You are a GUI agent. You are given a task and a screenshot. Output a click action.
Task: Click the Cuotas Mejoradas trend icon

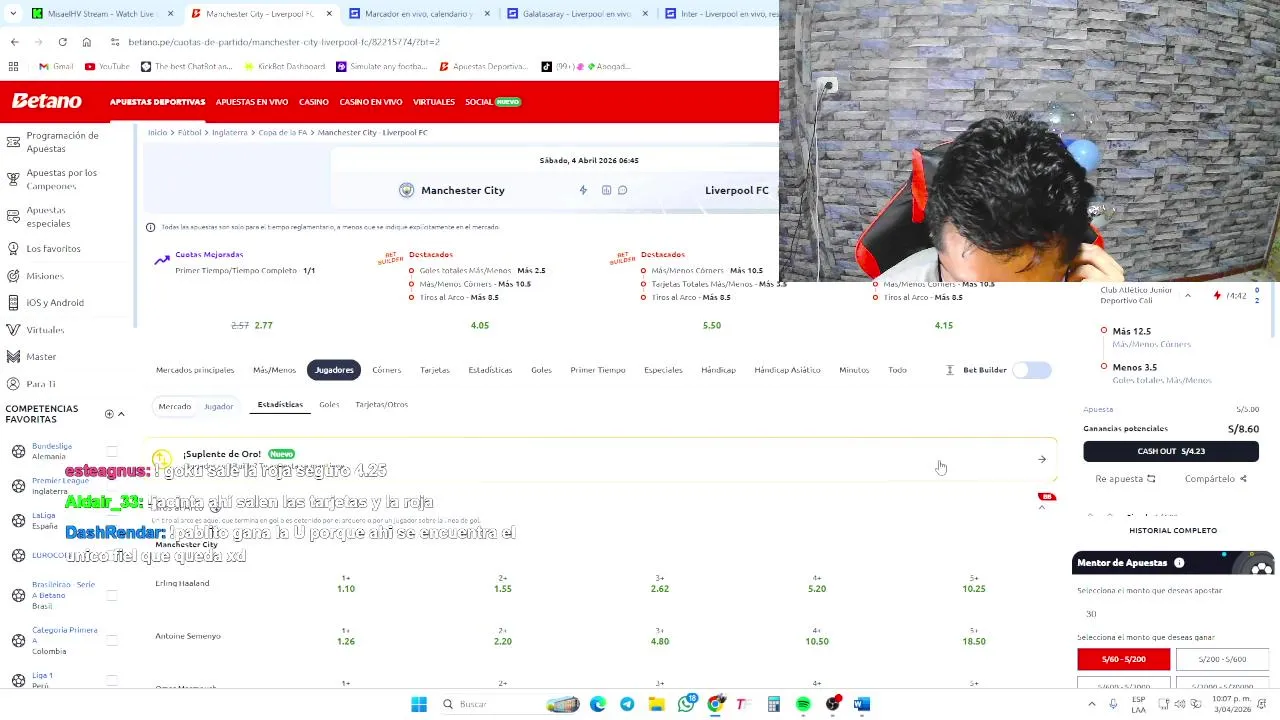click(162, 260)
